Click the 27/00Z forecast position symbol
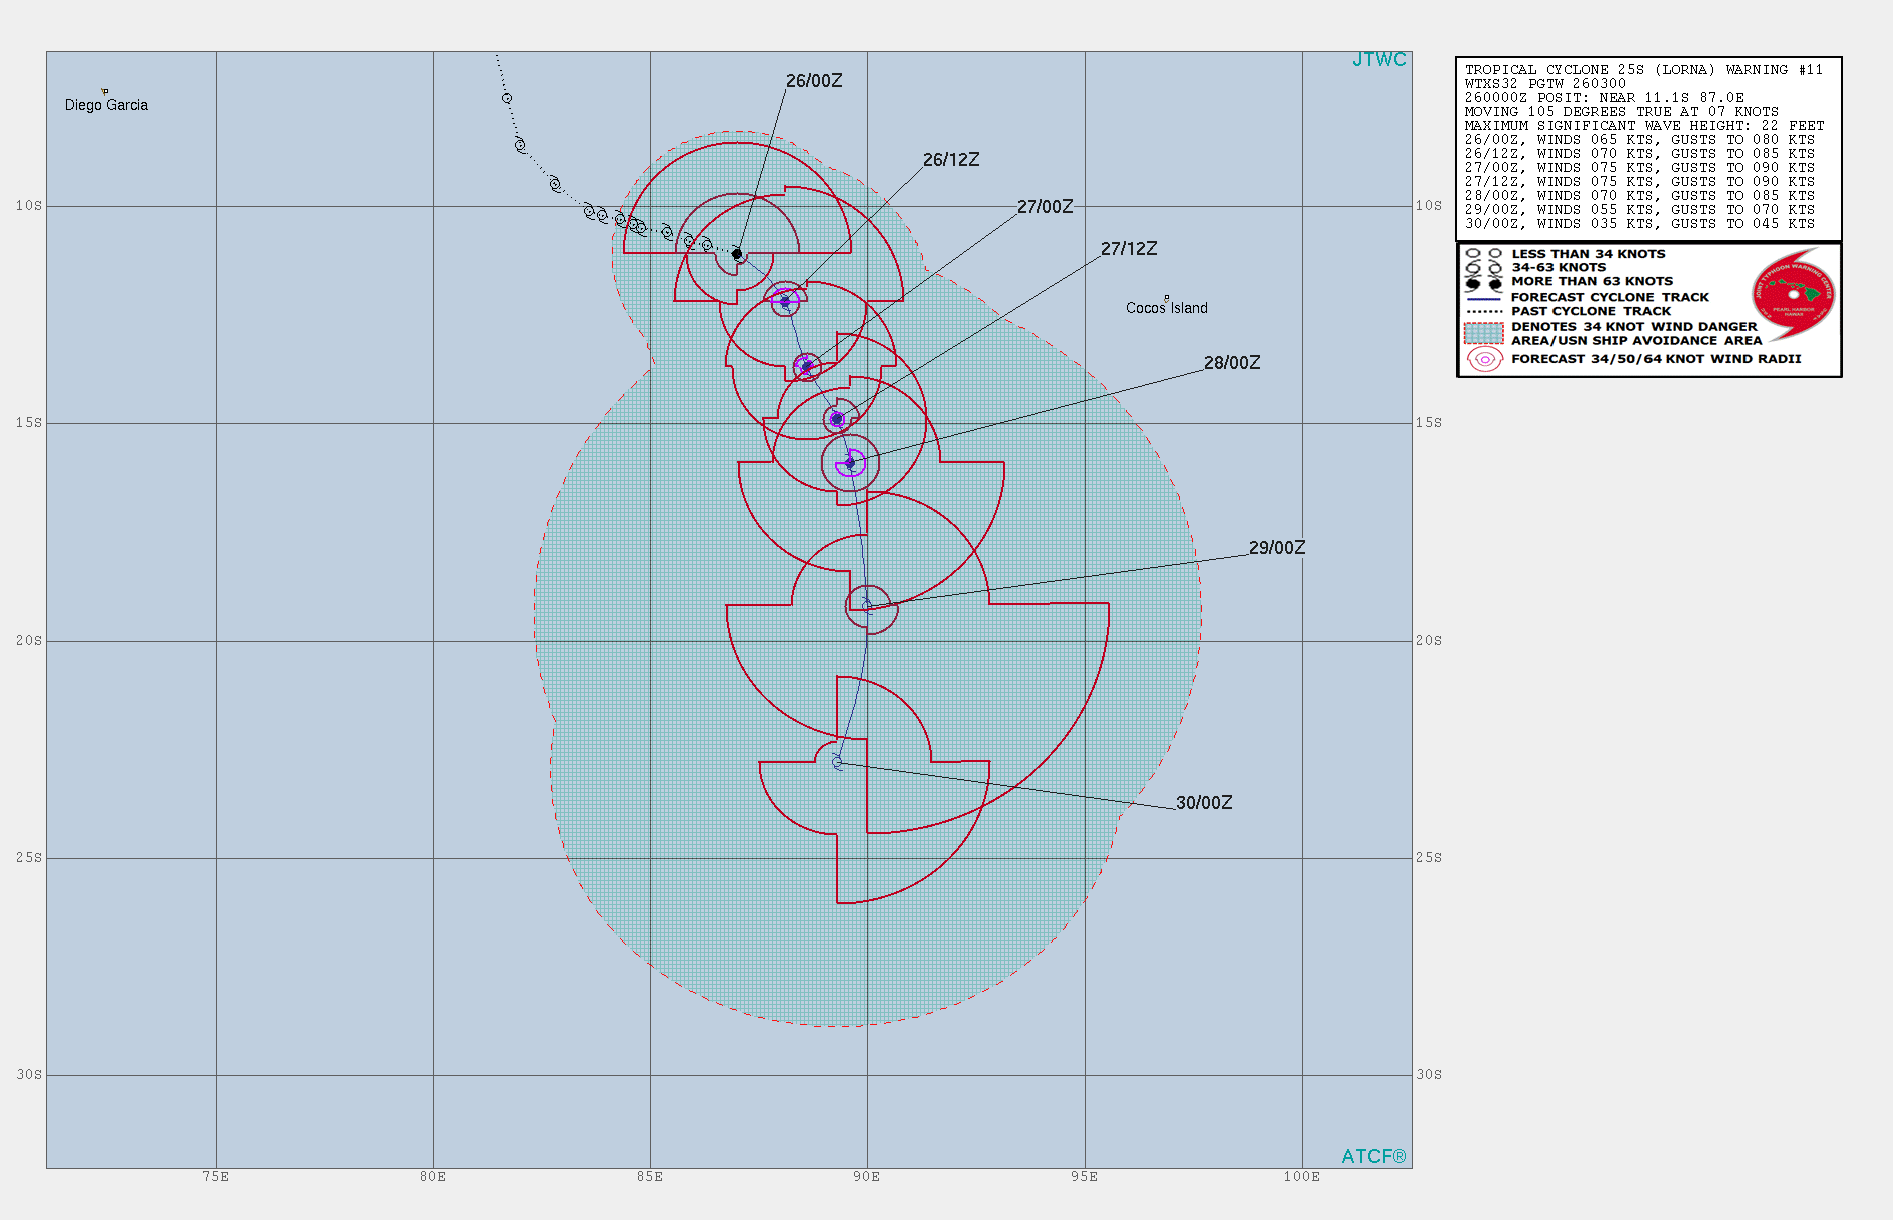The height and width of the screenshot is (1220, 1893). [x=807, y=367]
